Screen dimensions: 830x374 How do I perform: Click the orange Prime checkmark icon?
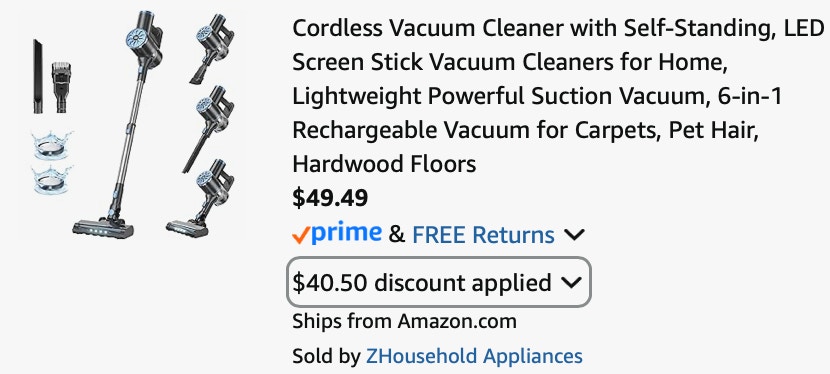(300, 235)
